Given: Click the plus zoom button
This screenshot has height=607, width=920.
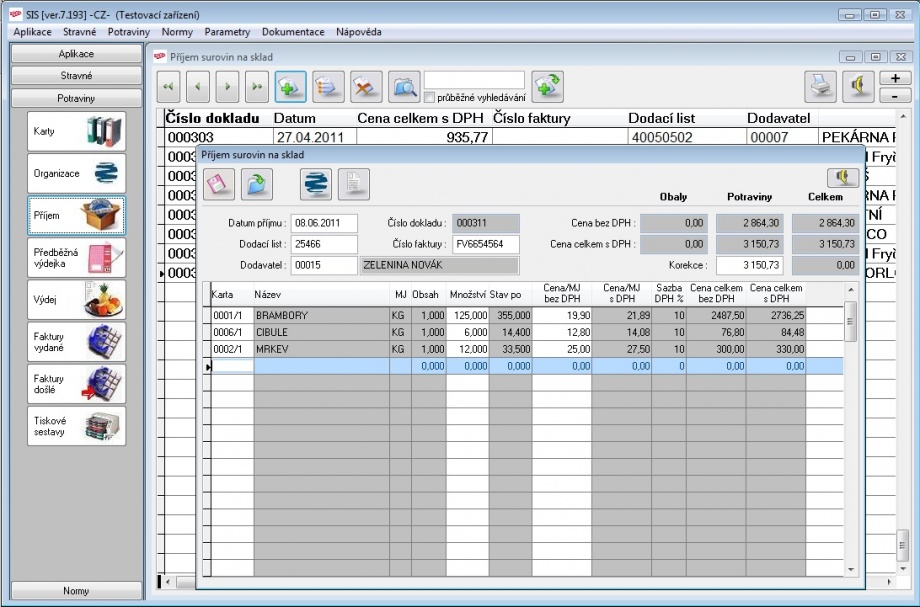Looking at the screenshot, I should (895, 79).
